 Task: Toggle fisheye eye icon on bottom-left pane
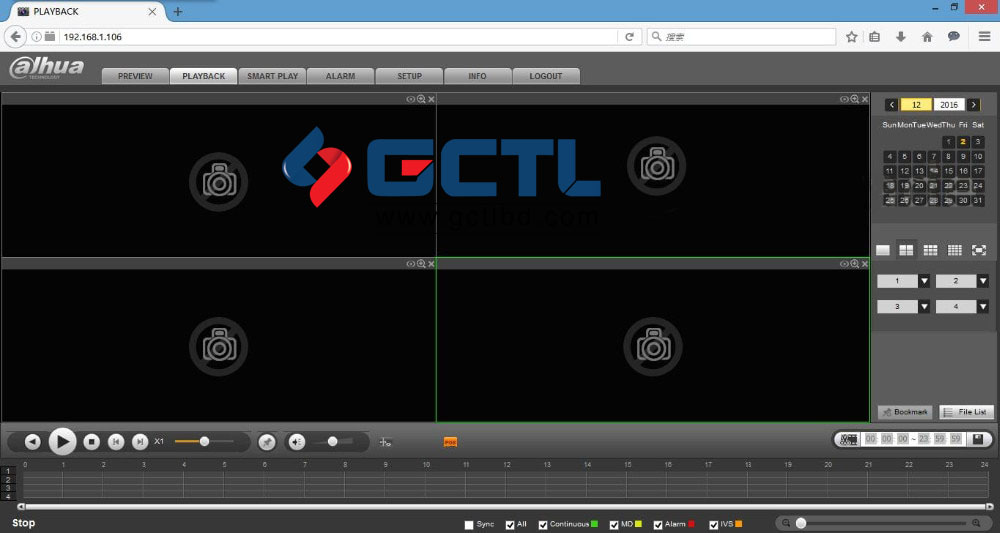coord(411,264)
